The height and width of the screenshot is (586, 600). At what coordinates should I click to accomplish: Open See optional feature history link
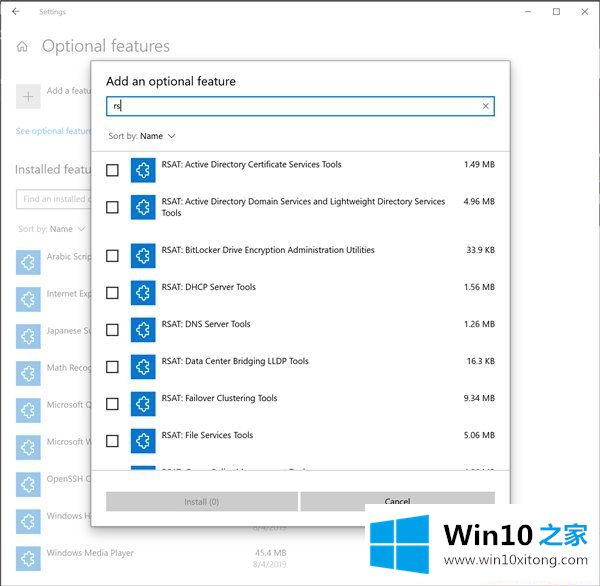(x=54, y=131)
